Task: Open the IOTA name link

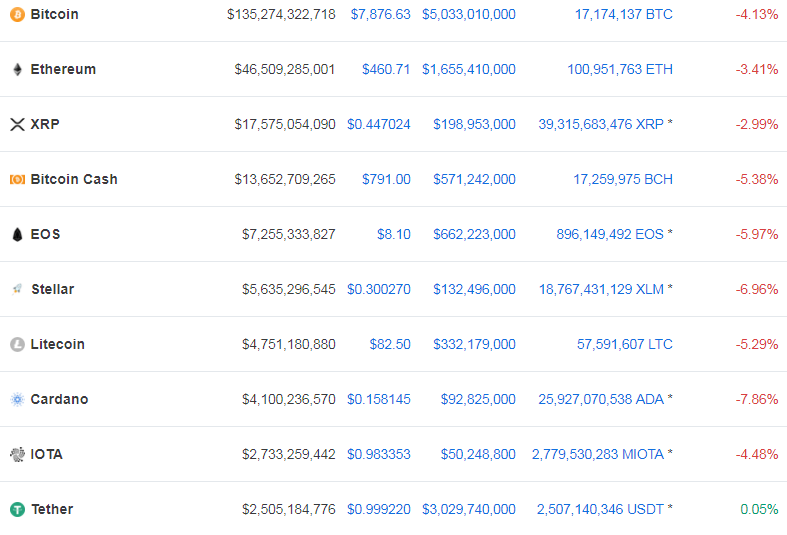Action: (46, 454)
